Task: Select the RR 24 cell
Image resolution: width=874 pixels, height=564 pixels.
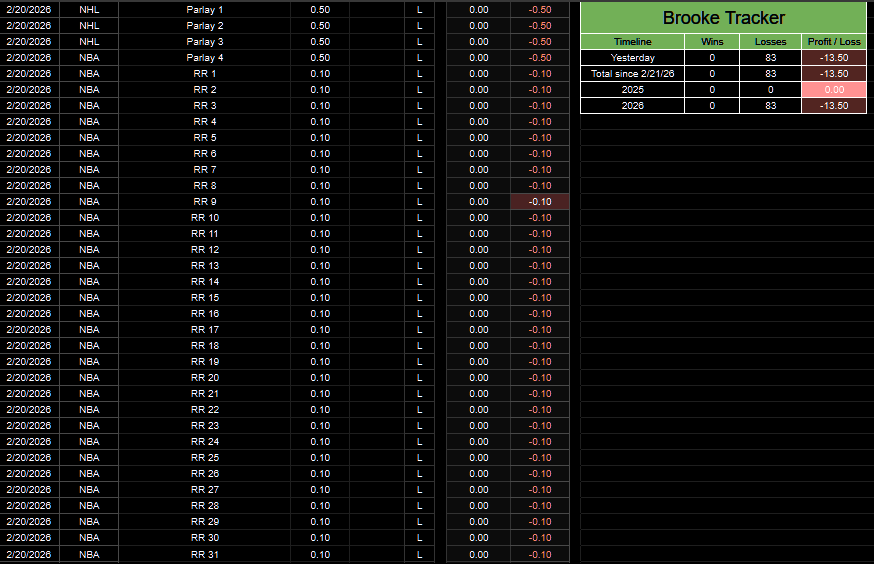Action: [x=205, y=442]
